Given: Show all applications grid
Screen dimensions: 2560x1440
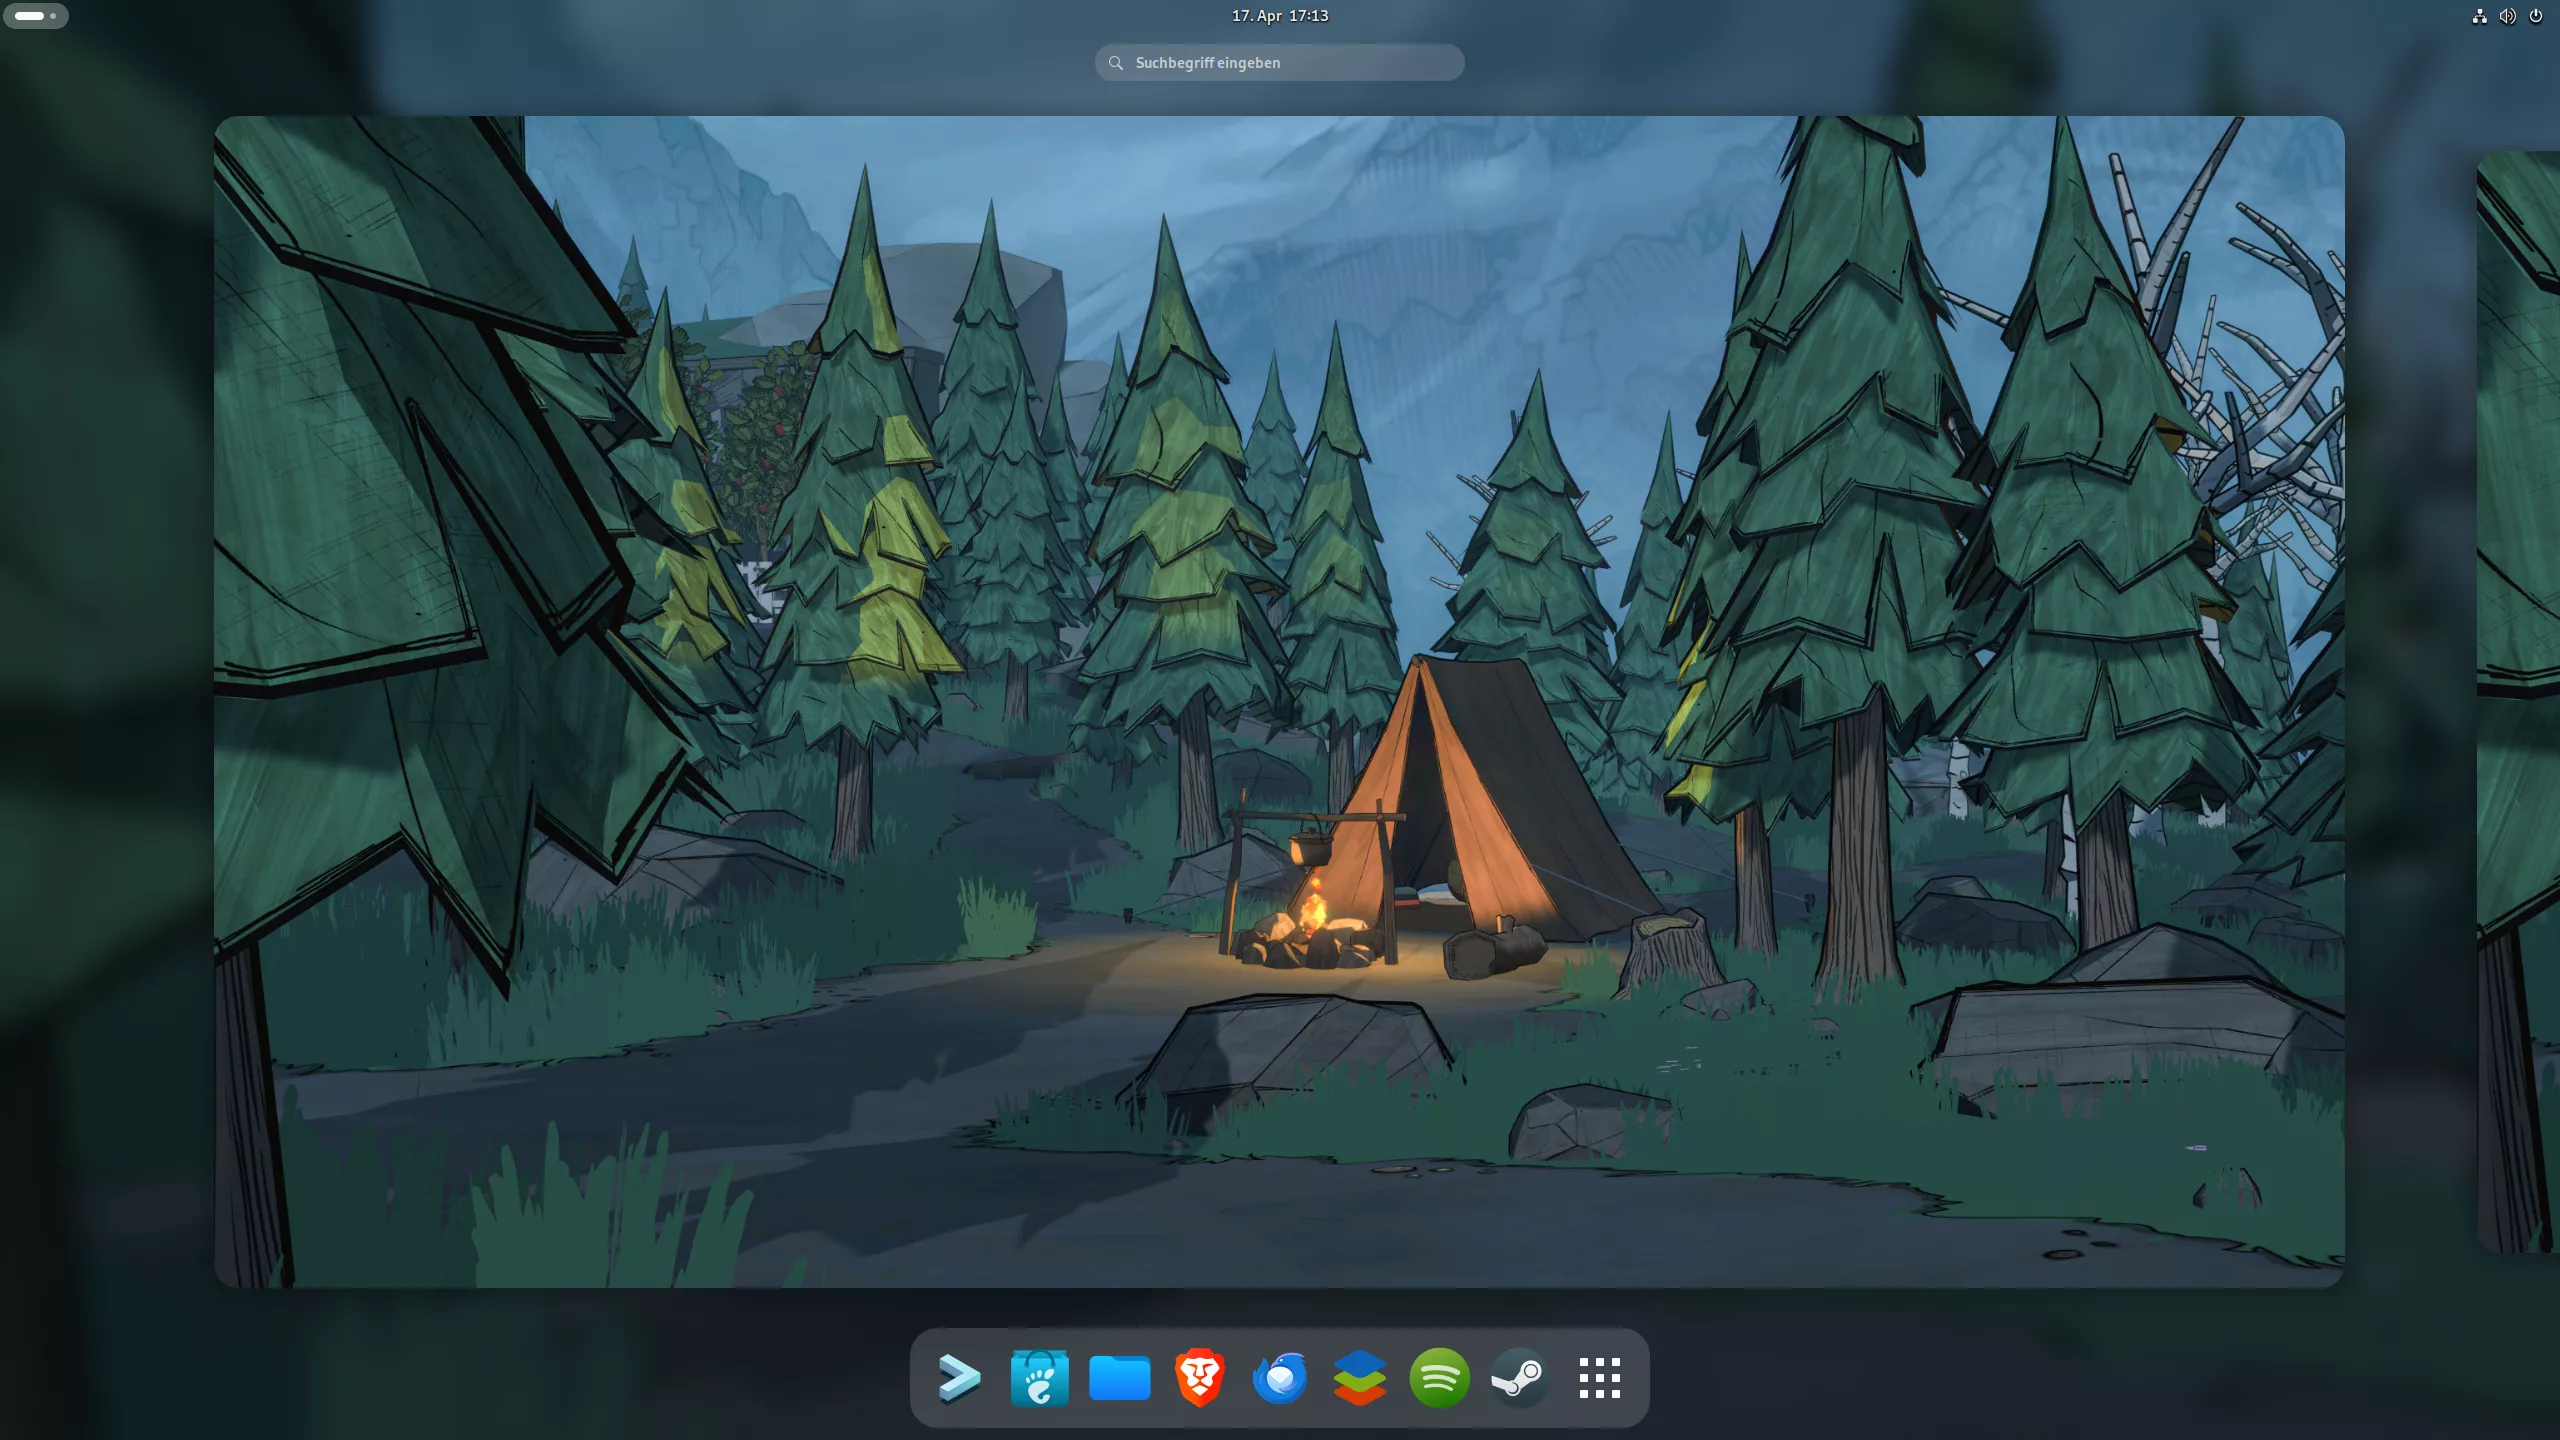Looking at the screenshot, I should pyautogui.click(x=1599, y=1378).
